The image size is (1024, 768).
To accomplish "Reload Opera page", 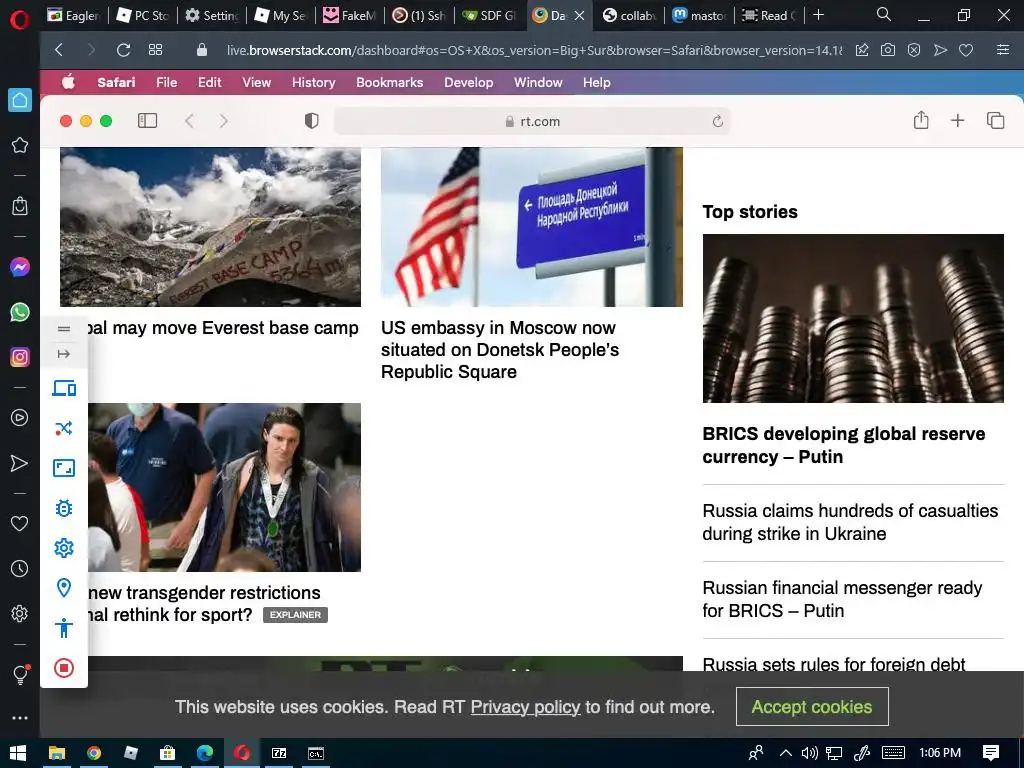I will pyautogui.click(x=123, y=50).
